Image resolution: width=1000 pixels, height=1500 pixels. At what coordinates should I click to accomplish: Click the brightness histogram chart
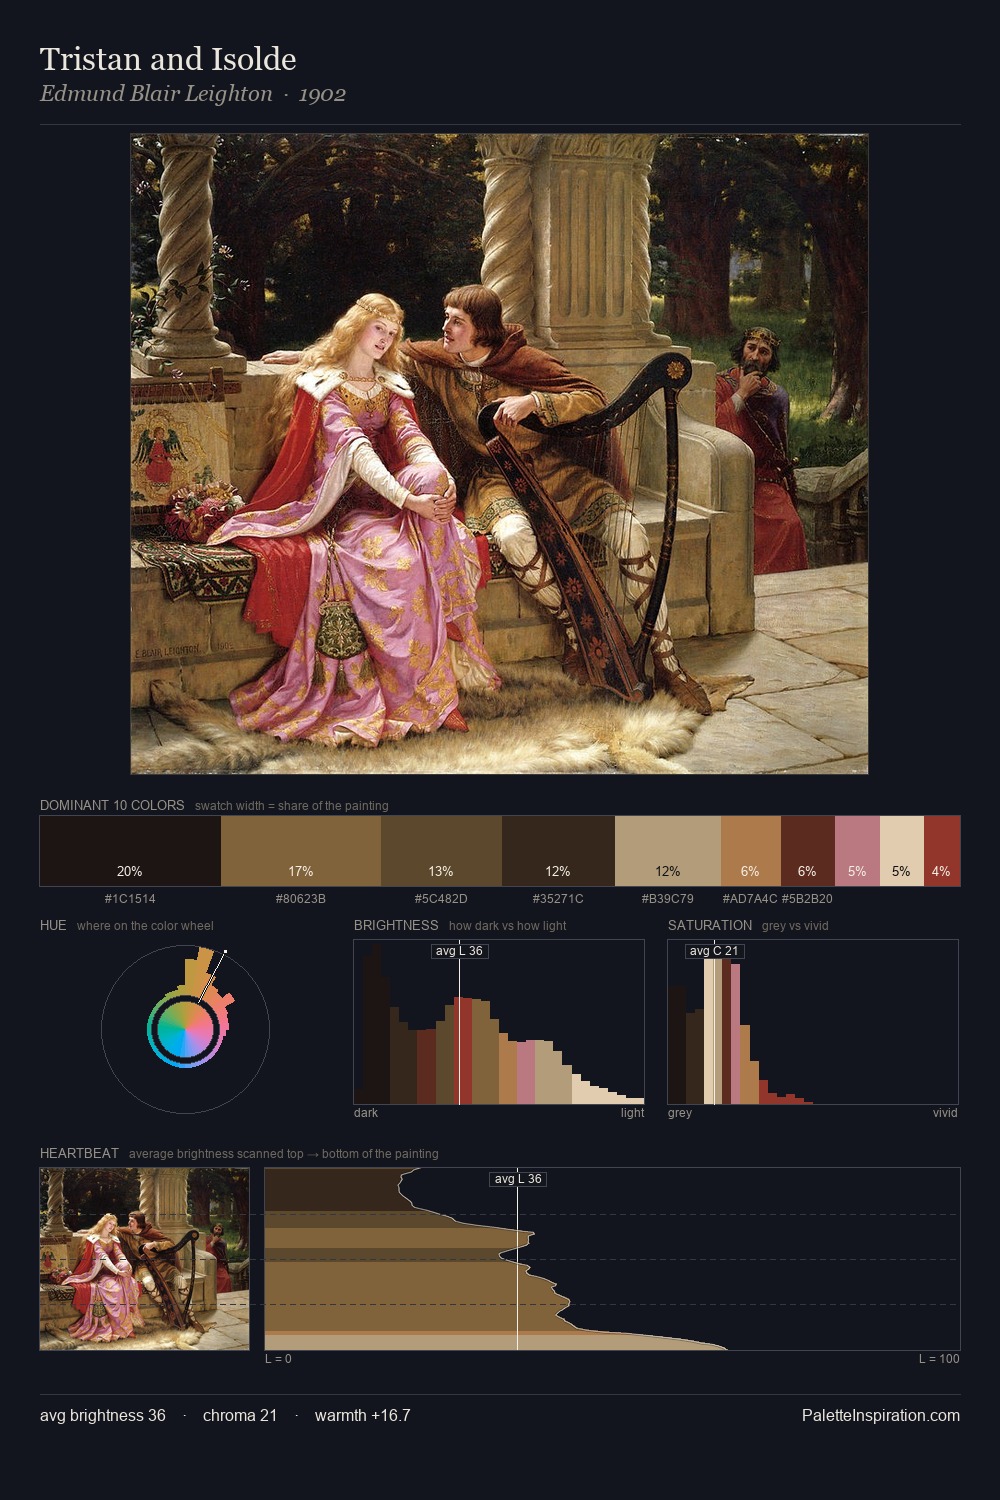tap(499, 1022)
